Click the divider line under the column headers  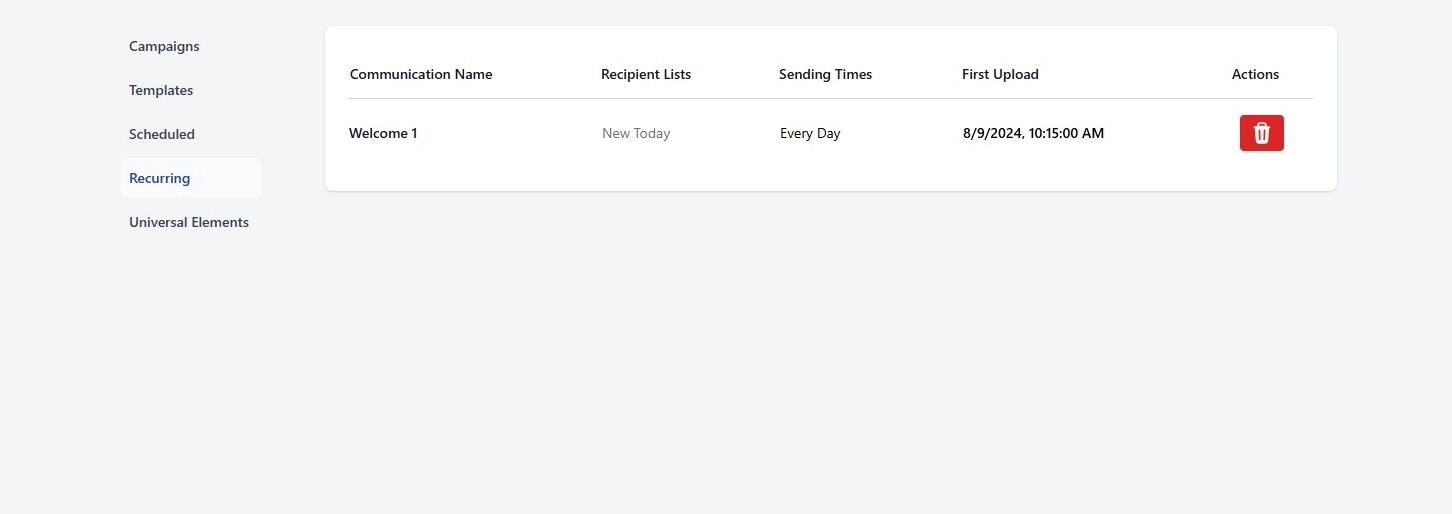coord(831,98)
